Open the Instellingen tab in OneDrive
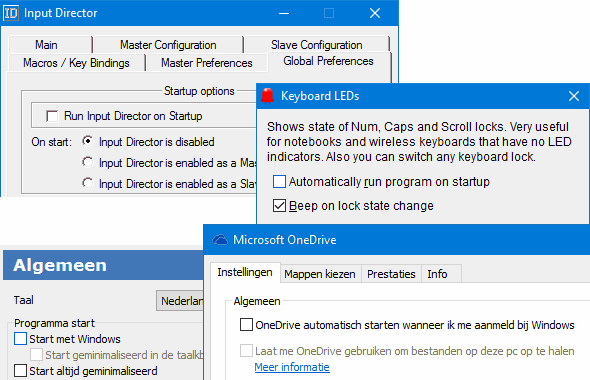This screenshot has width=590, height=380. click(245, 272)
